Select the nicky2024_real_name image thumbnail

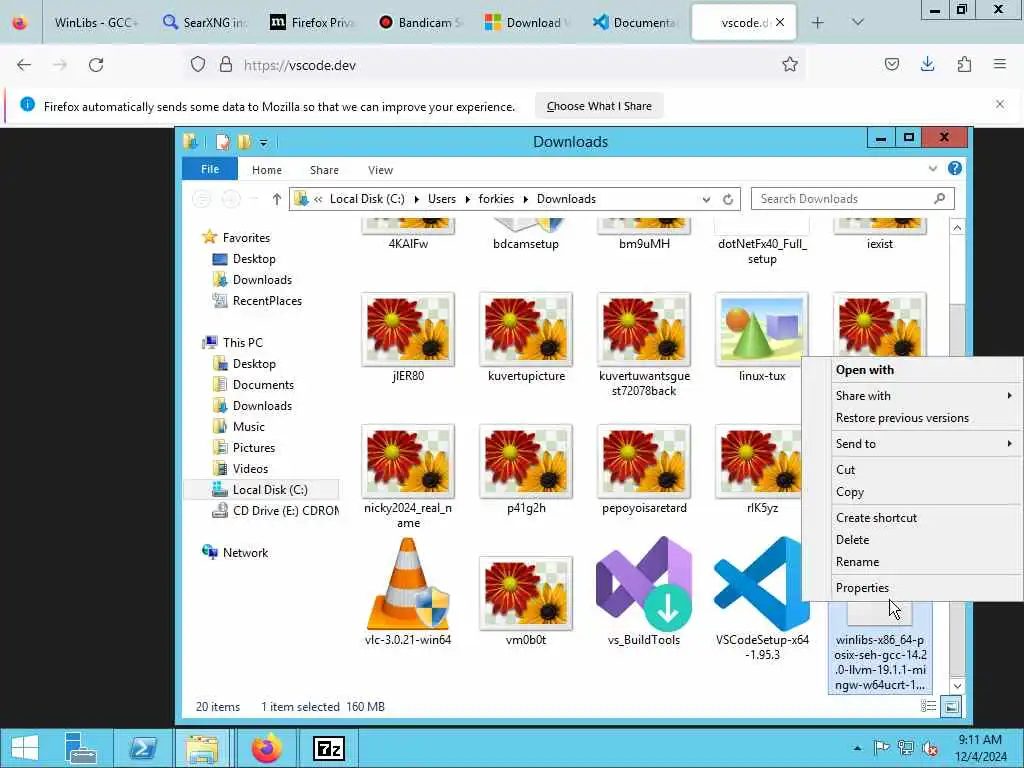coord(408,461)
